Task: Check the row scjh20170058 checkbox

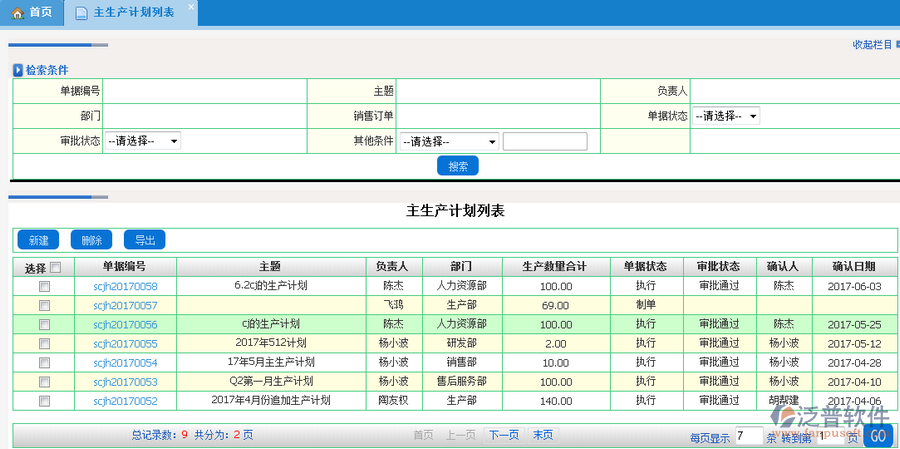Action: 43,286
